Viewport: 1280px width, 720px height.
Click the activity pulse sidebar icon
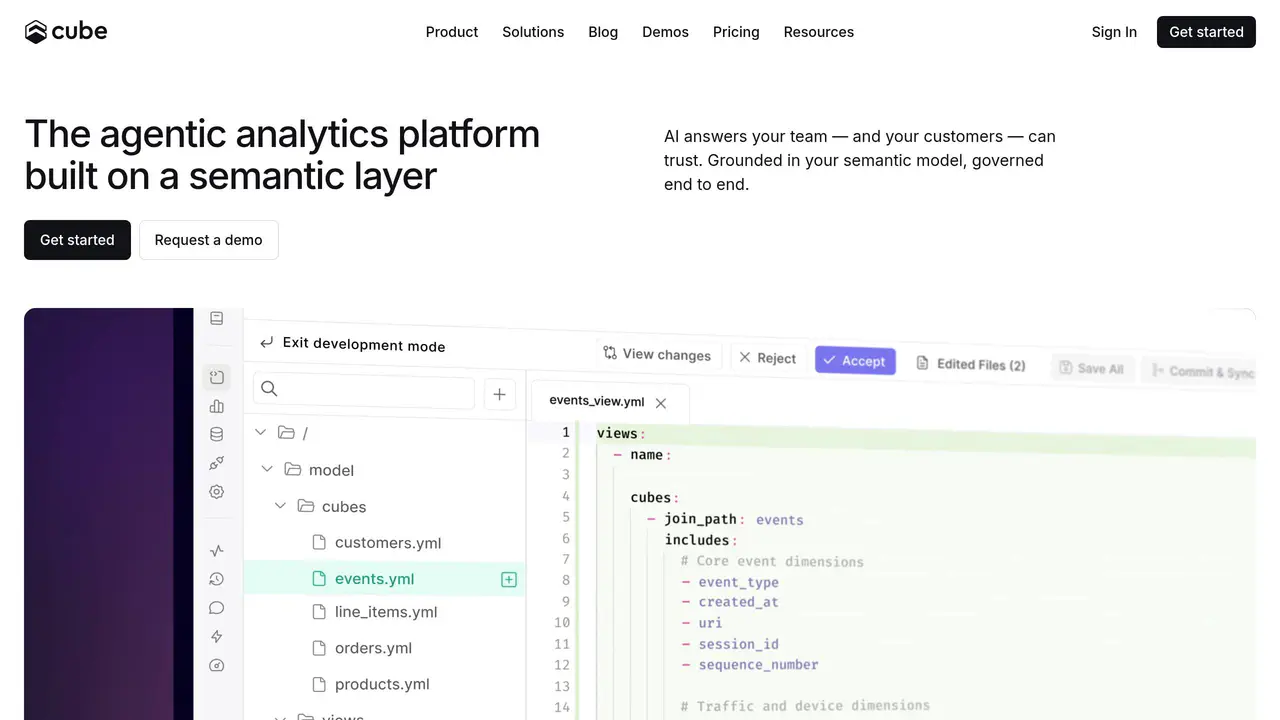[217, 550]
